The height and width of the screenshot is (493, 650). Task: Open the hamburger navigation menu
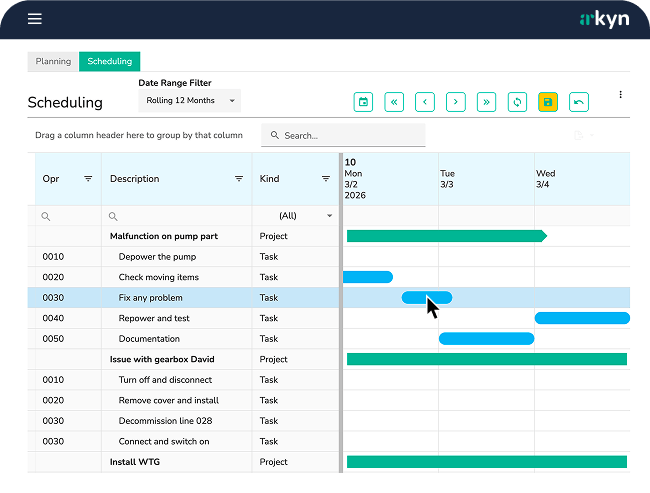click(x=35, y=19)
